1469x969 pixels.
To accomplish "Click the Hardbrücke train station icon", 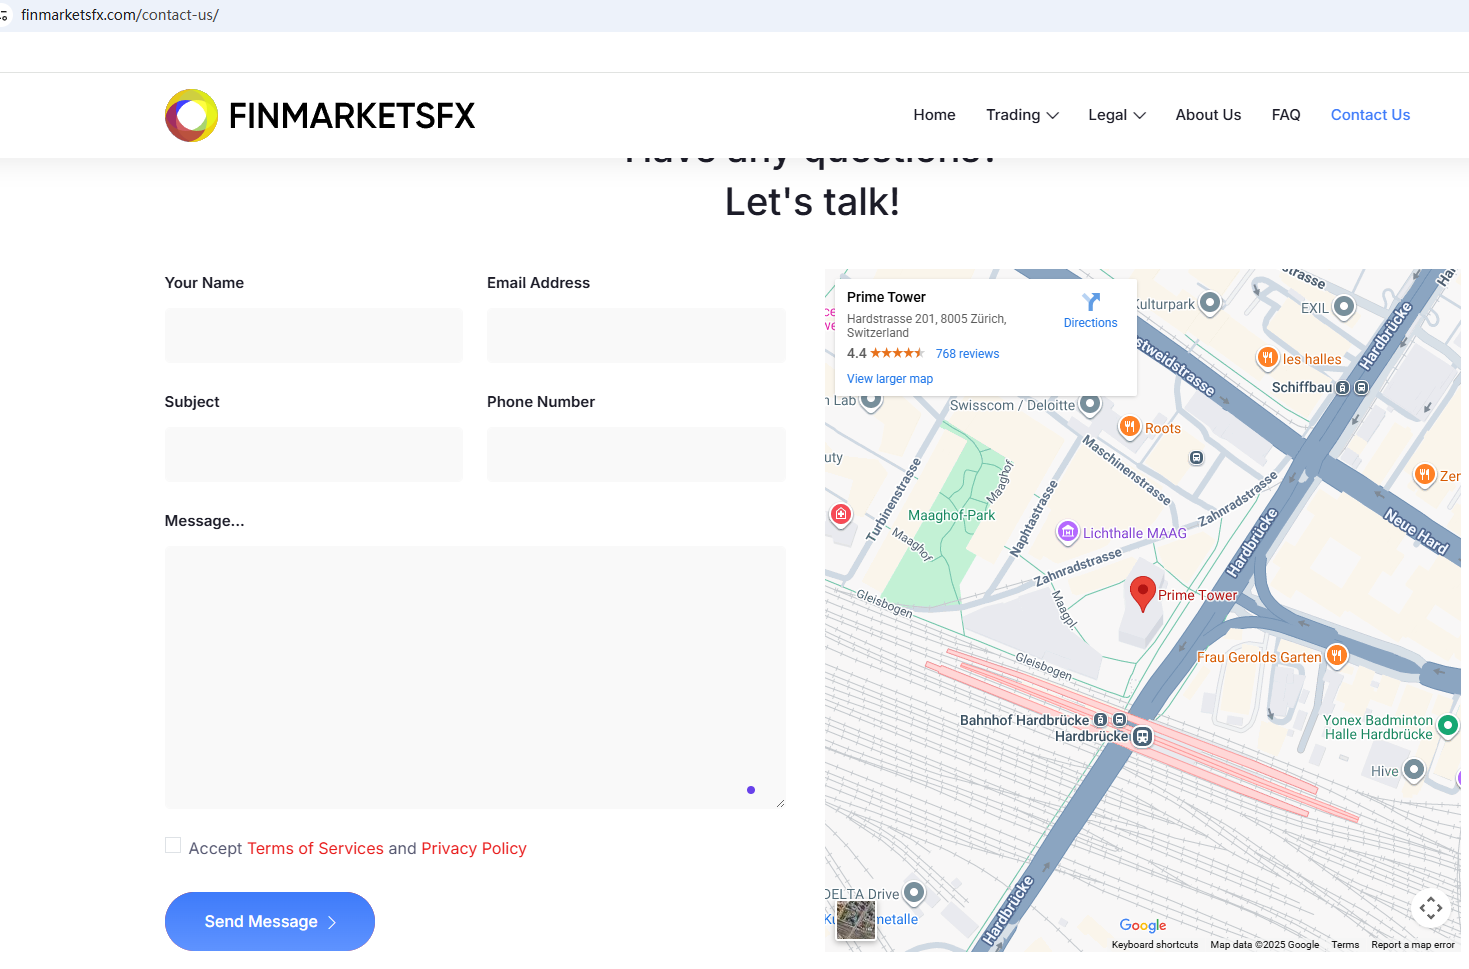I will click(x=1142, y=737).
